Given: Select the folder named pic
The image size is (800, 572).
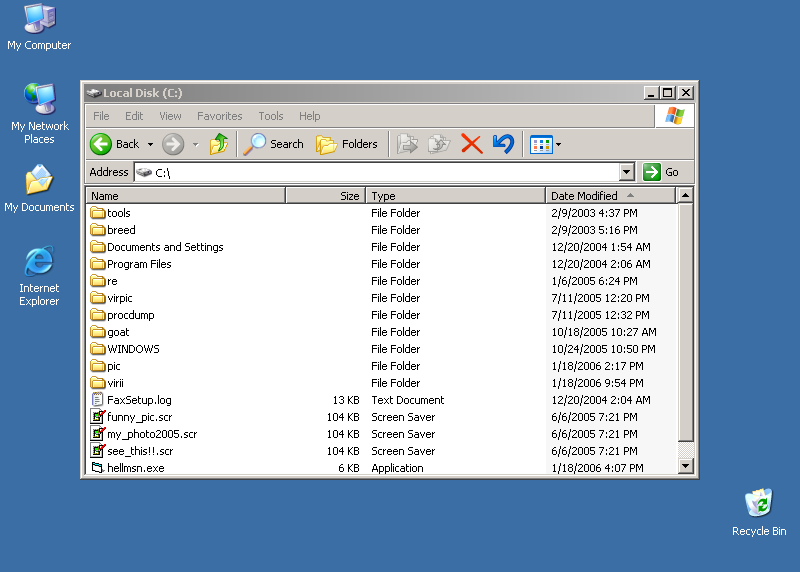Looking at the screenshot, I should click(105, 366).
